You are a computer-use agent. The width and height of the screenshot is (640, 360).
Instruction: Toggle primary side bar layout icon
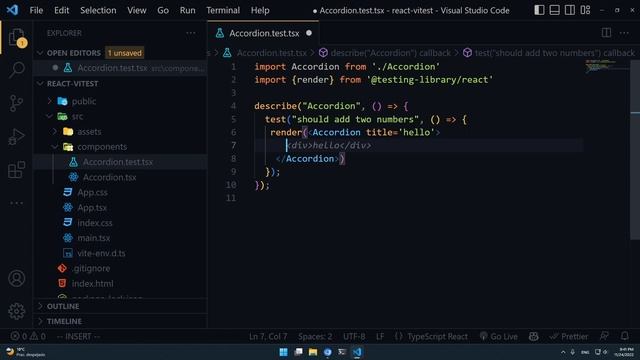539,10
